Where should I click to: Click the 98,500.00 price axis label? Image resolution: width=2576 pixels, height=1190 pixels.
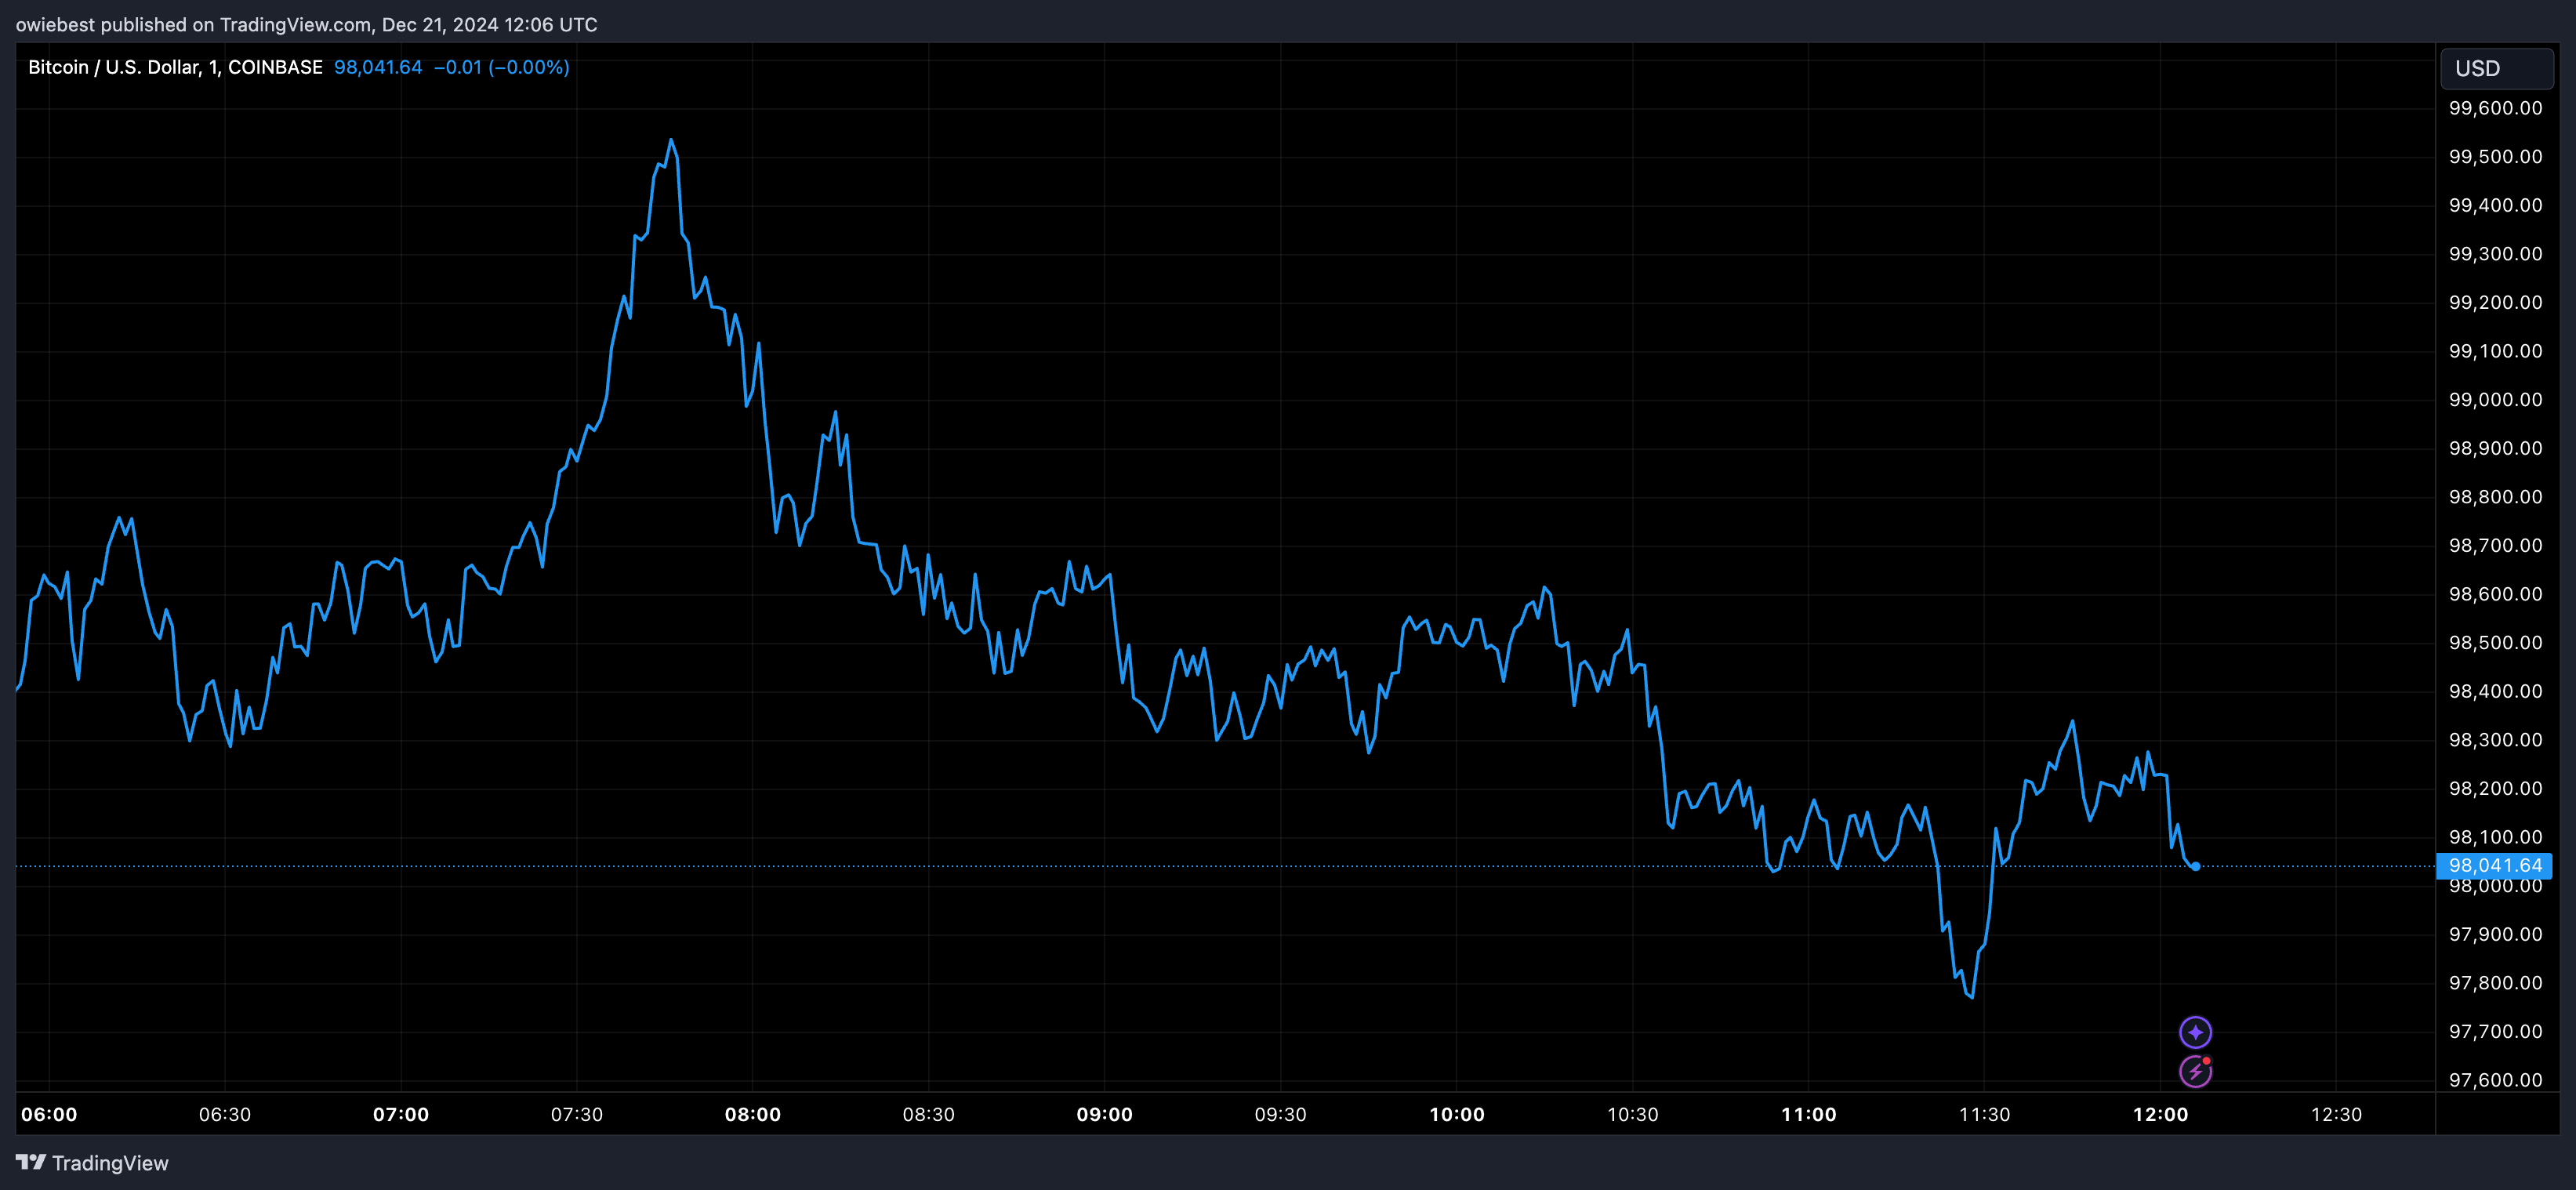pos(2495,643)
